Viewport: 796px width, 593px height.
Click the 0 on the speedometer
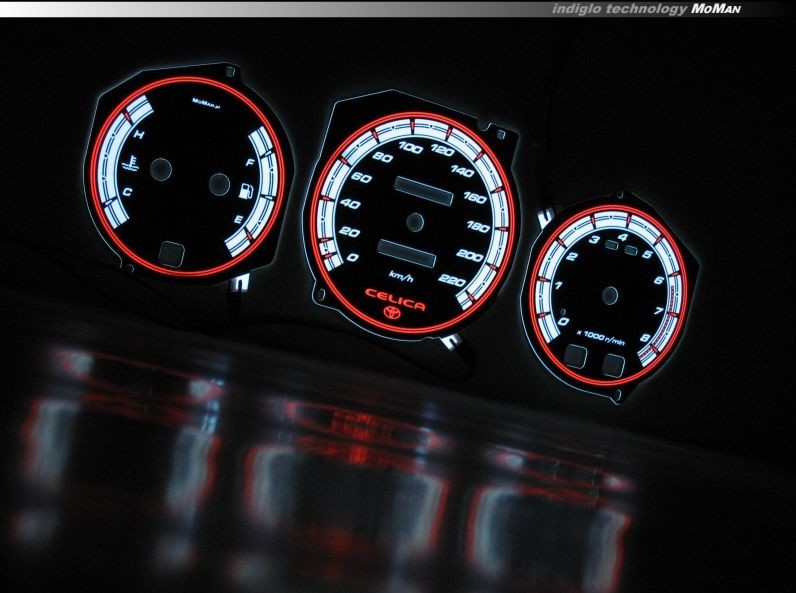pos(352,257)
